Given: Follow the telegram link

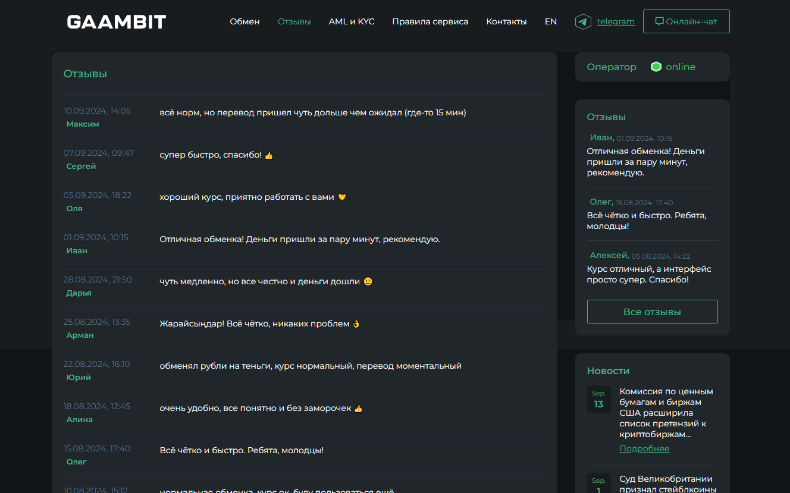Looking at the screenshot, I should (x=615, y=22).
